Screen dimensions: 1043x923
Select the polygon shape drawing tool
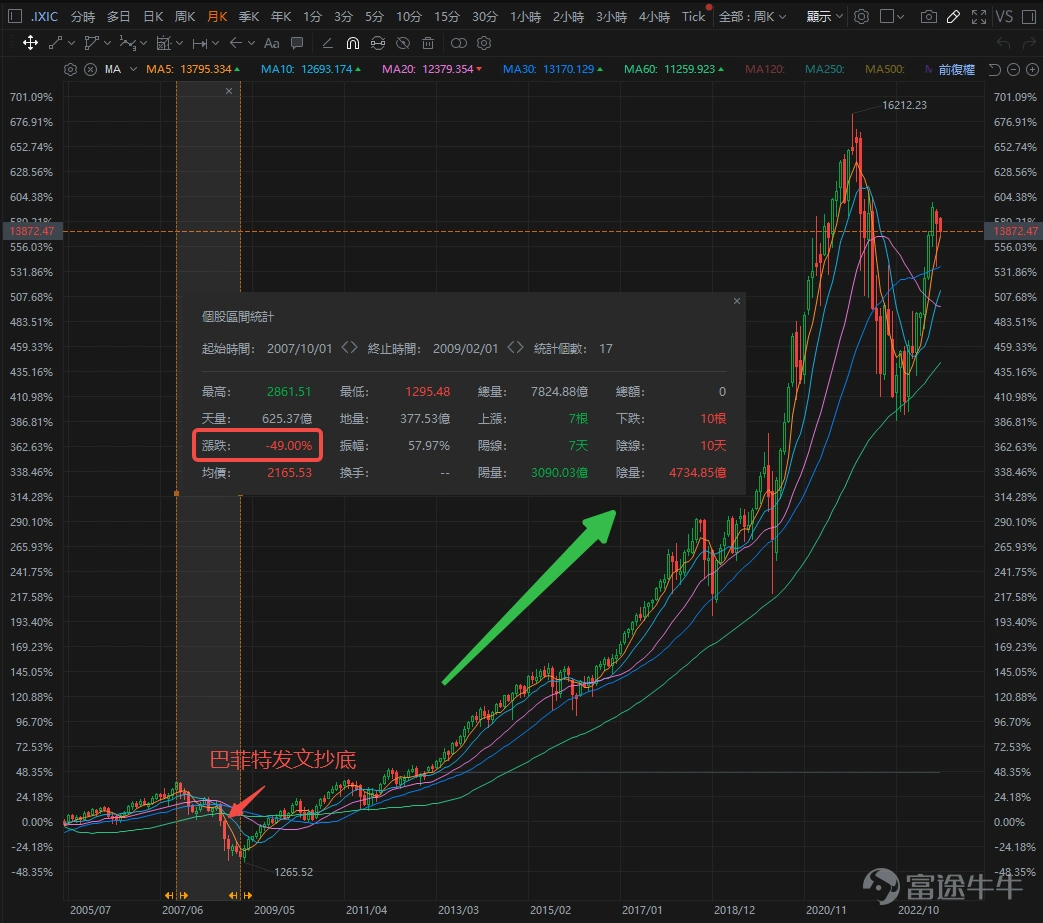[92, 43]
